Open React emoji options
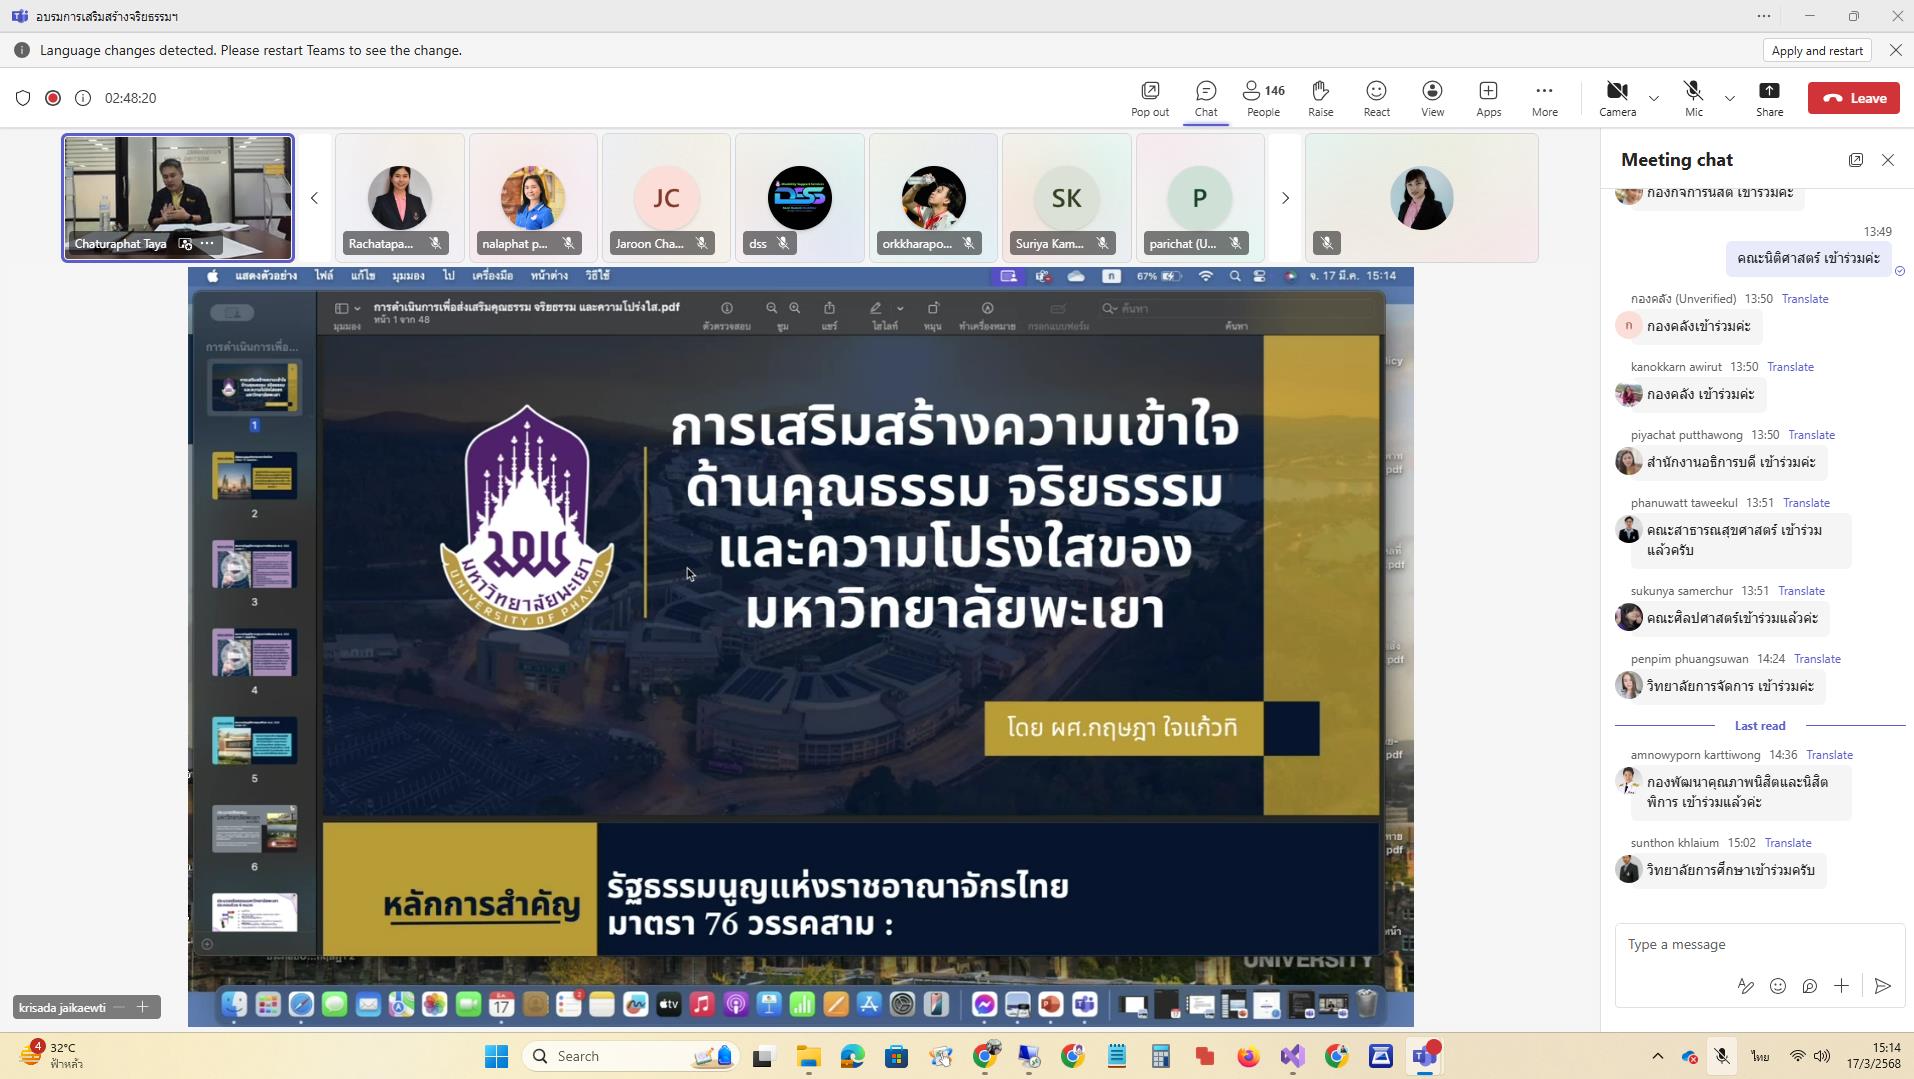 click(x=1377, y=98)
